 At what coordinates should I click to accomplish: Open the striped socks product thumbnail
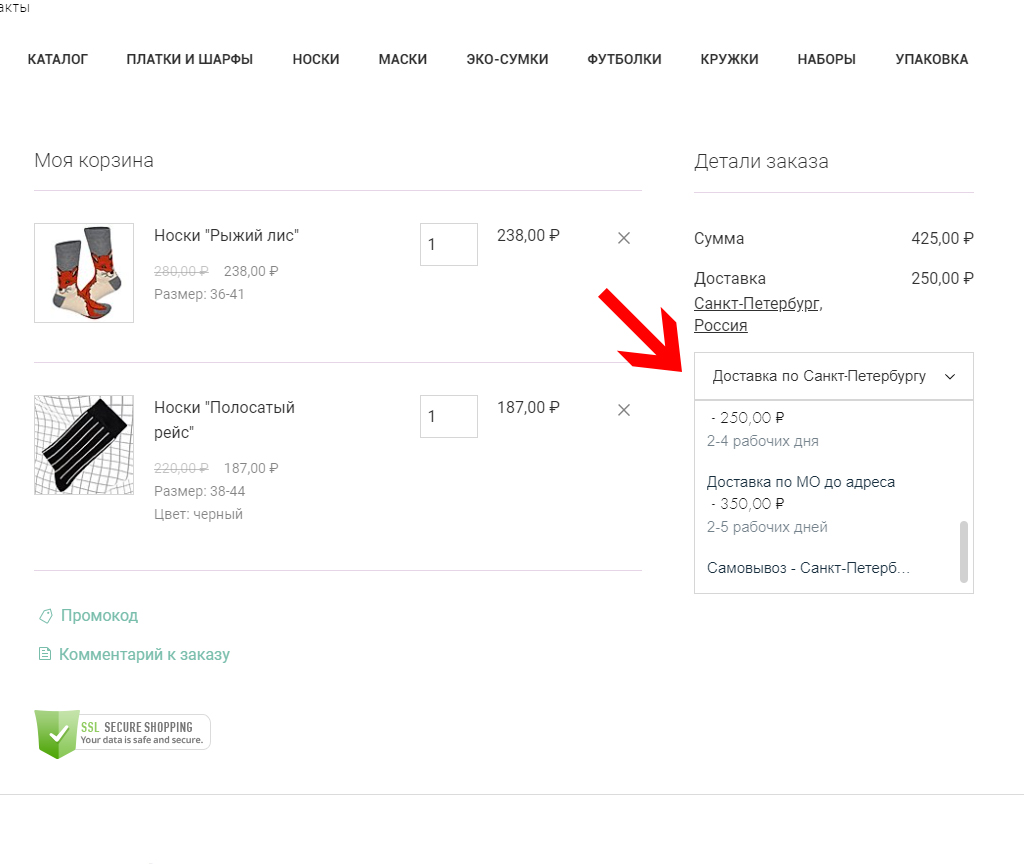[84, 445]
